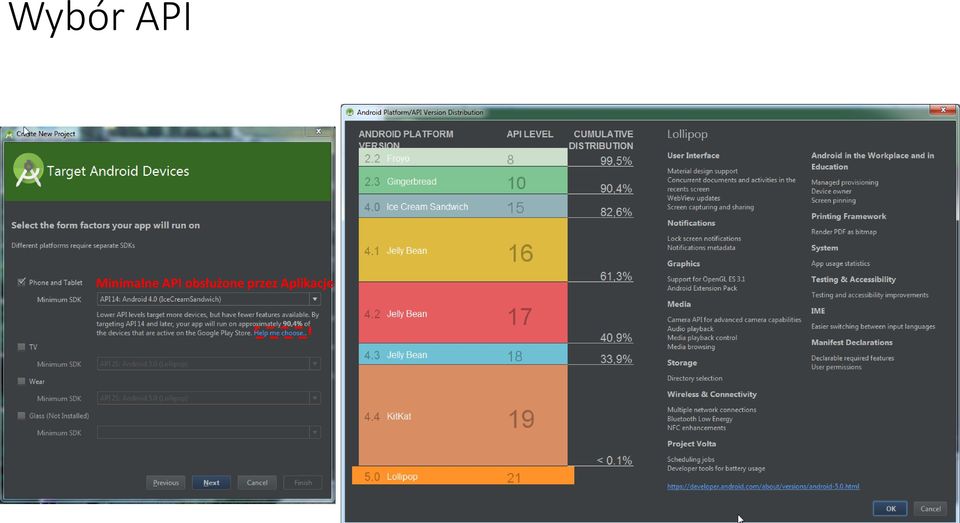
Task: Click the Storage section heading
Action: pyautogui.click(x=682, y=363)
